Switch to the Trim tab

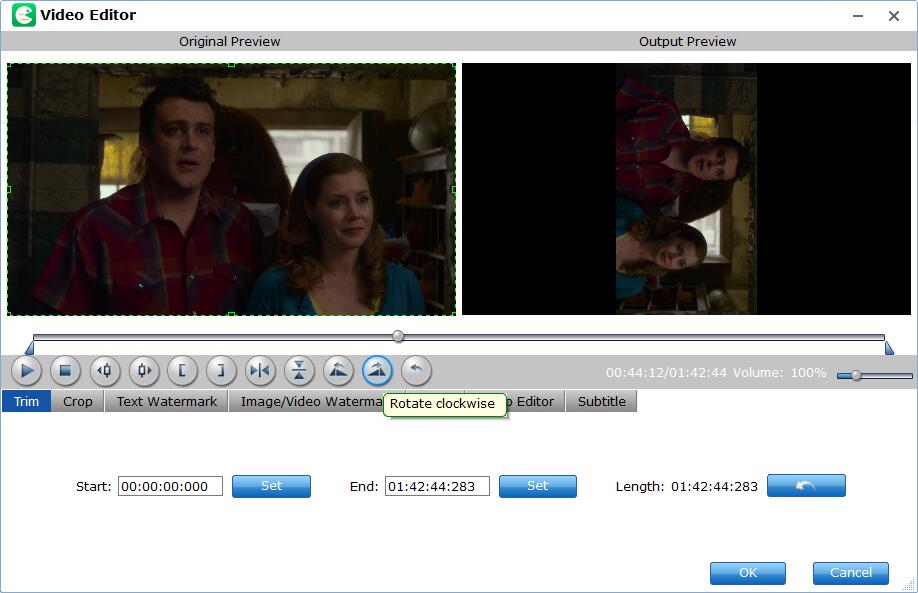coord(26,402)
